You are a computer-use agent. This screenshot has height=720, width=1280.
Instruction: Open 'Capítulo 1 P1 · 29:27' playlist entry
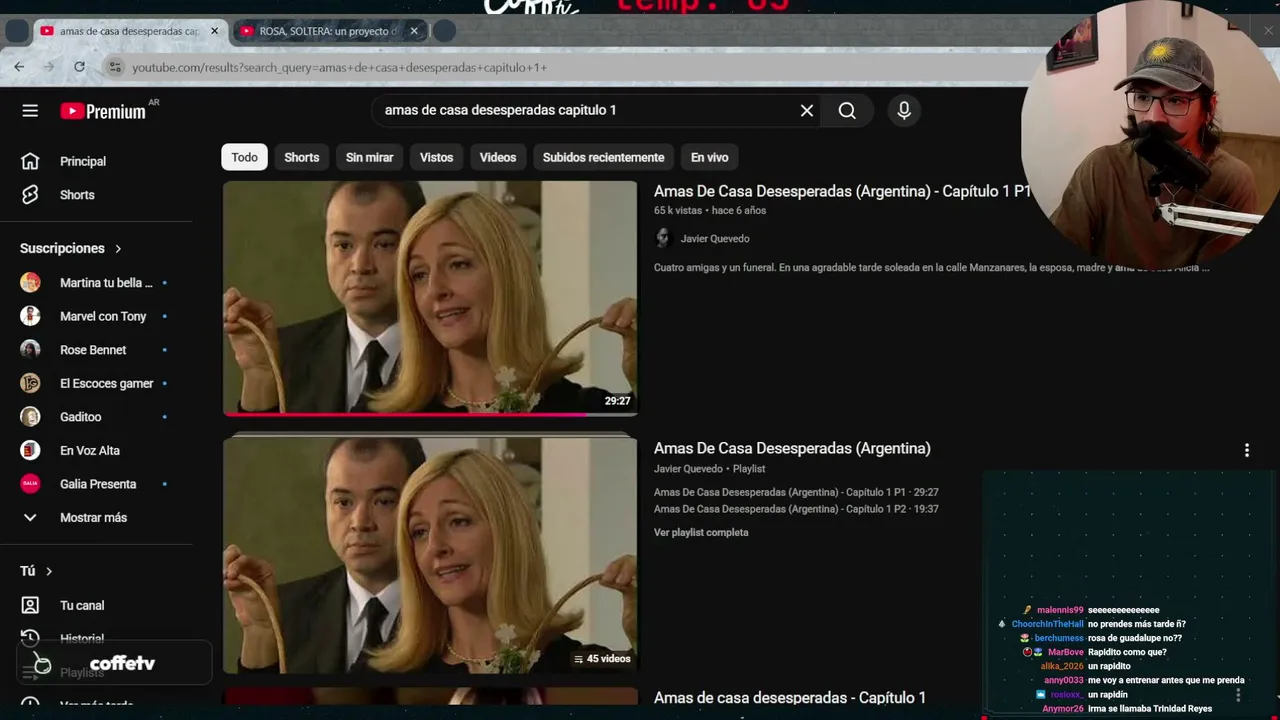point(796,492)
